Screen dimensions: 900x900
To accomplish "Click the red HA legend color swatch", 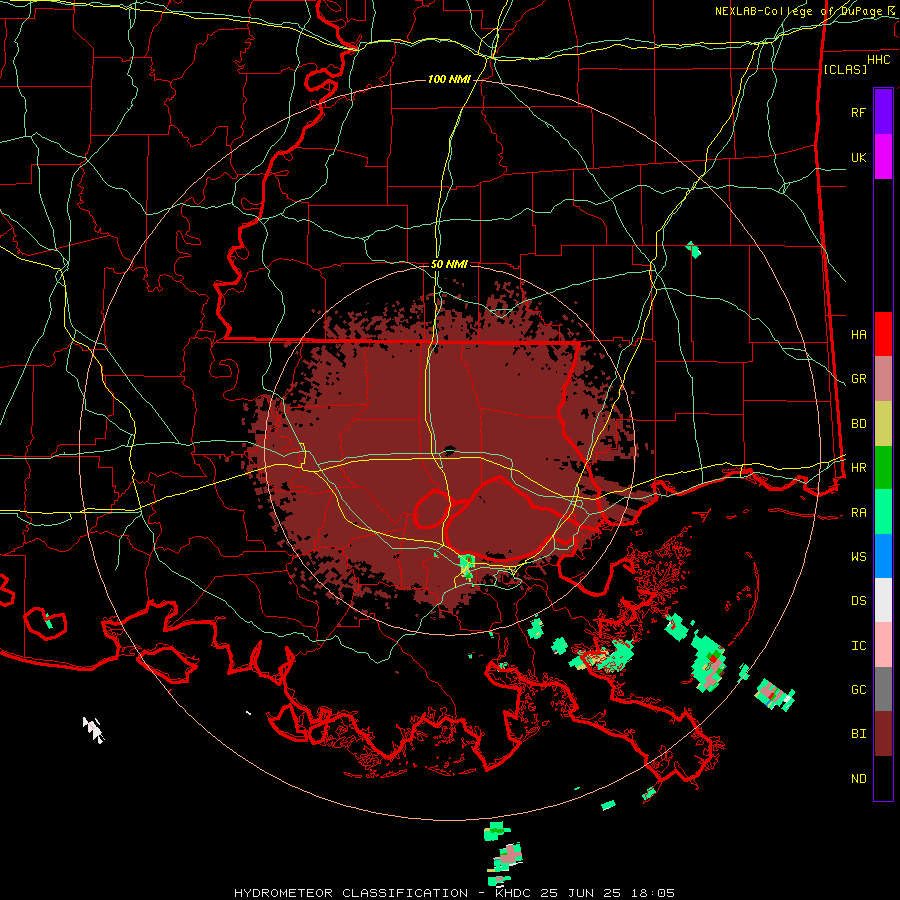I will coord(883,334).
